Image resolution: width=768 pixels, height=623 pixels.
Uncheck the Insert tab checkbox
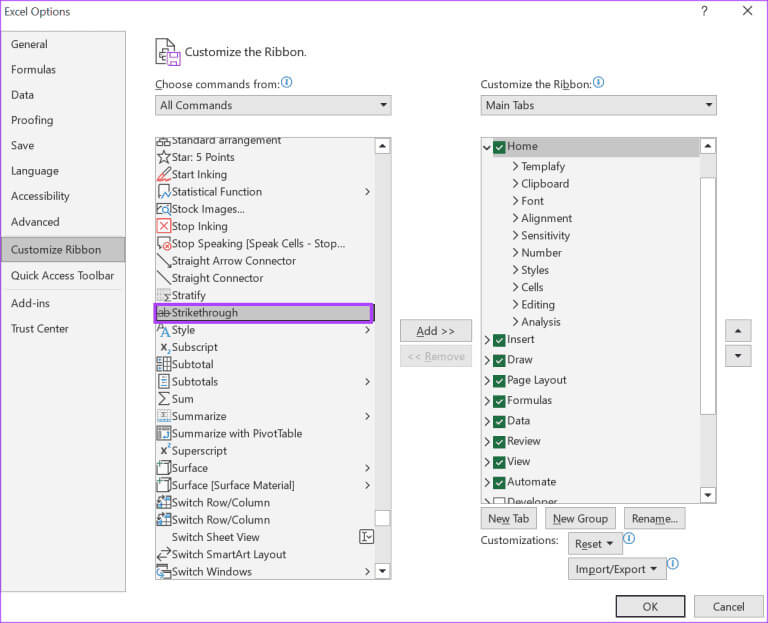point(499,340)
